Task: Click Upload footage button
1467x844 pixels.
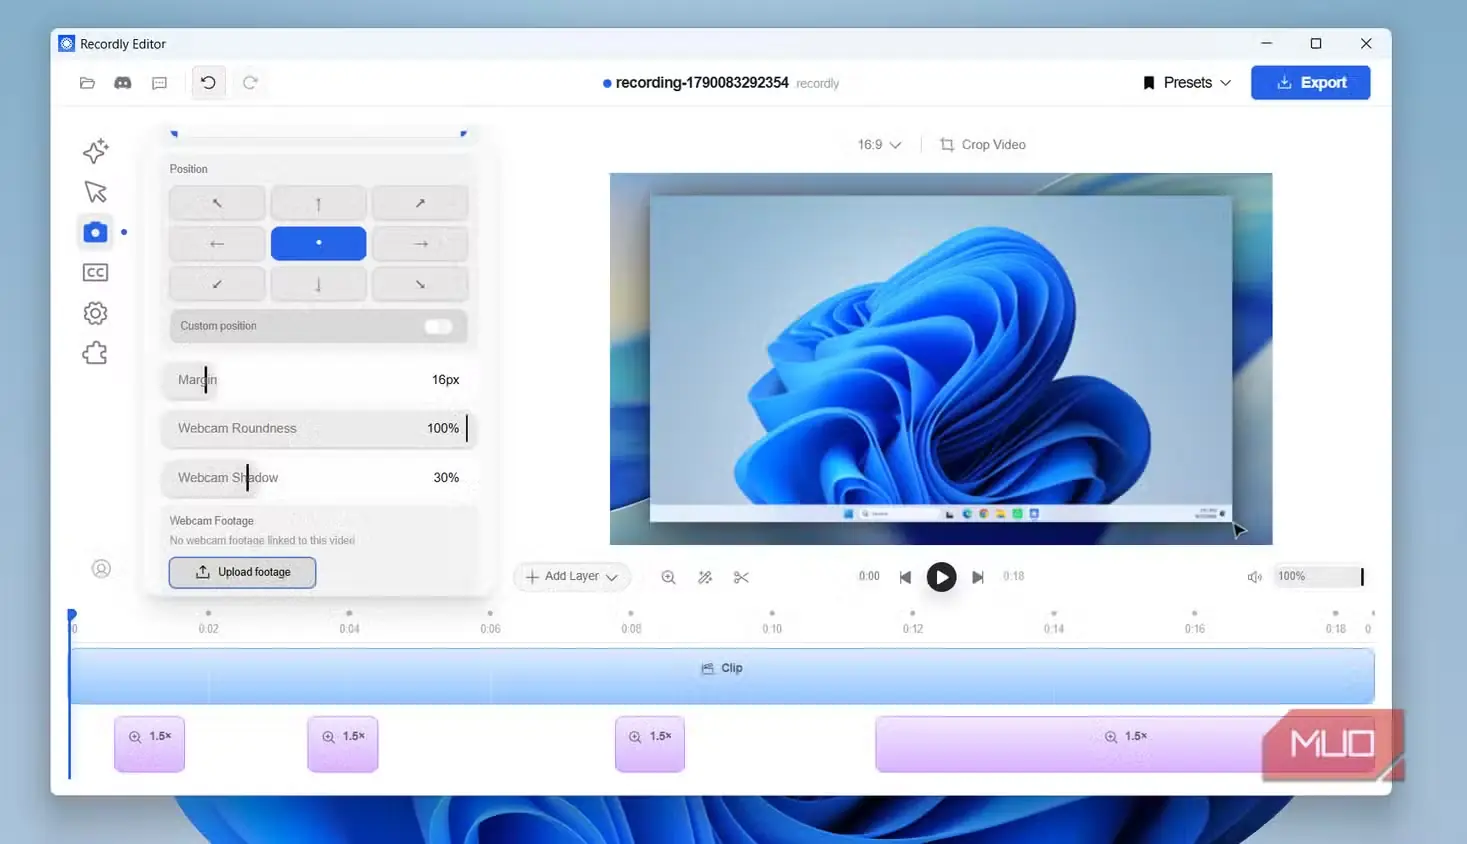Action: coord(242,572)
